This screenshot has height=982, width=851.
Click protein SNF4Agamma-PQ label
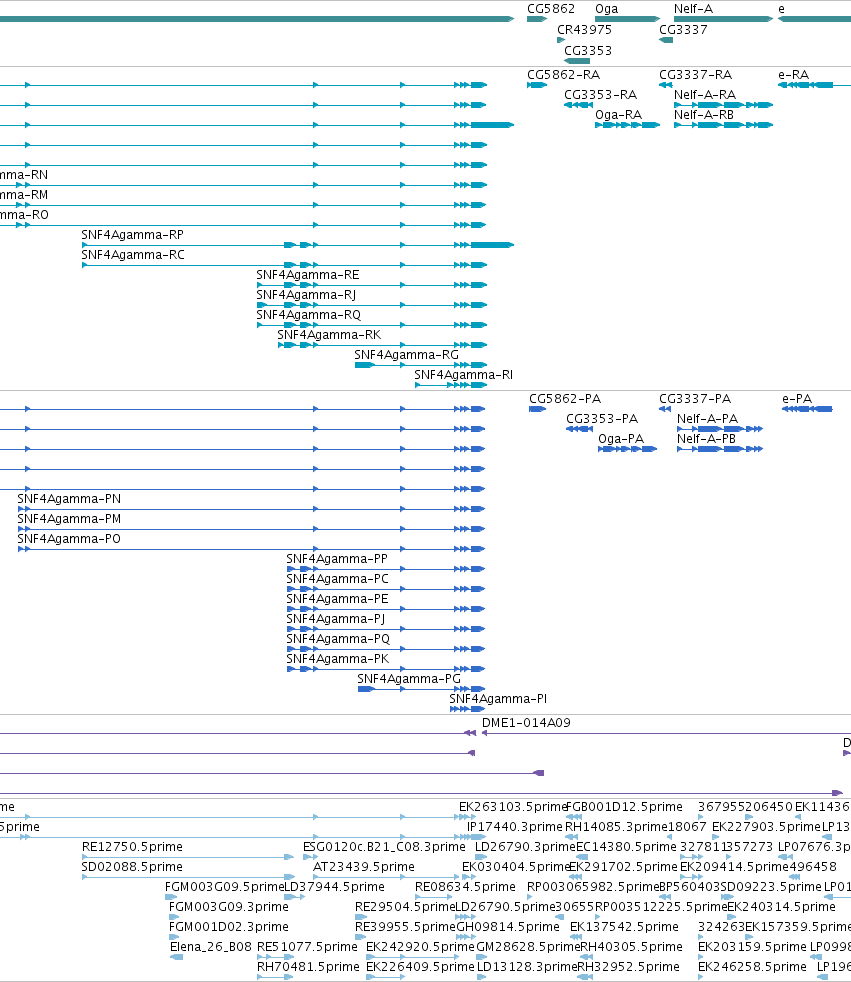click(338, 639)
